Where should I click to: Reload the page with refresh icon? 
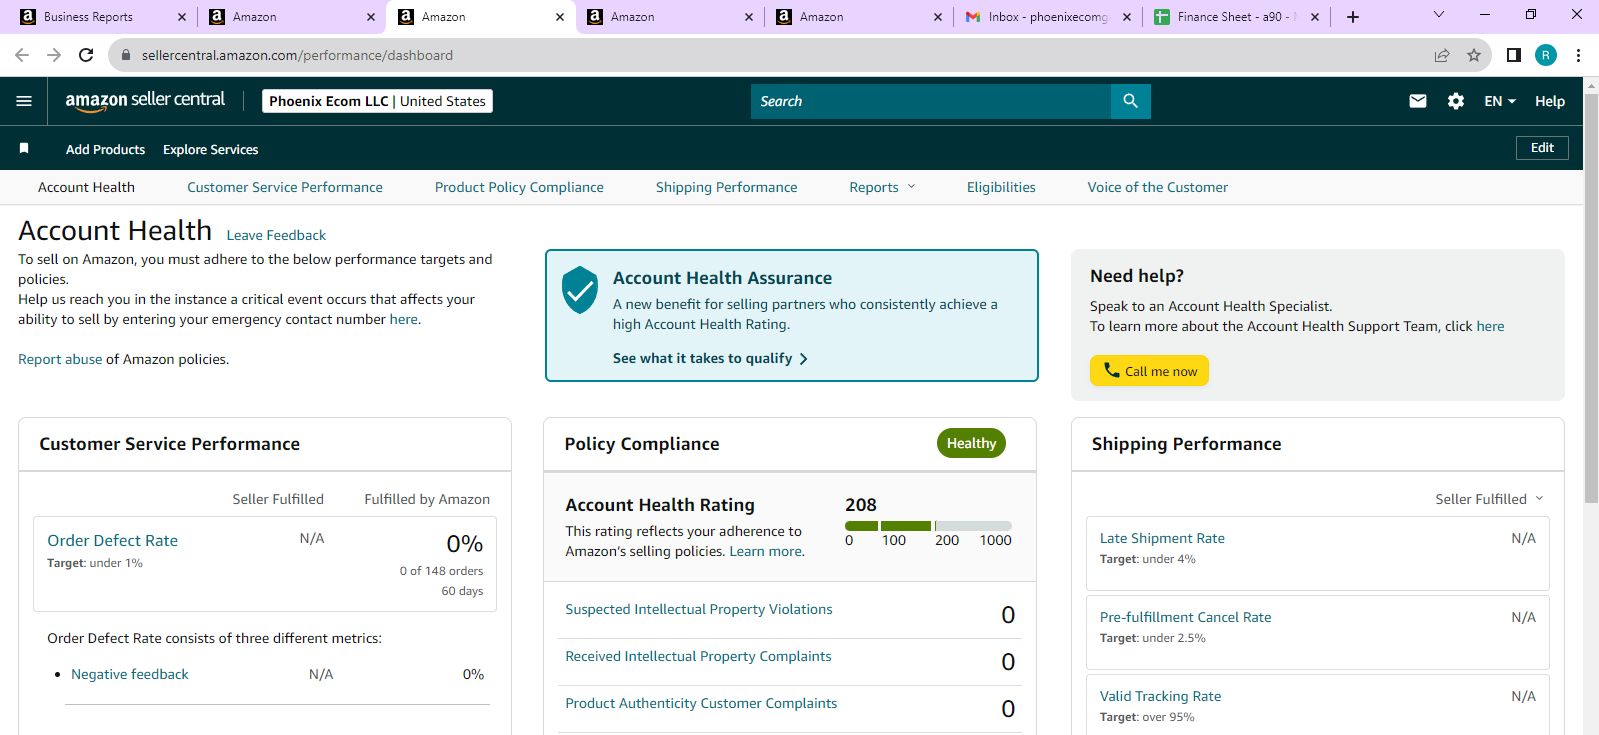coord(86,55)
